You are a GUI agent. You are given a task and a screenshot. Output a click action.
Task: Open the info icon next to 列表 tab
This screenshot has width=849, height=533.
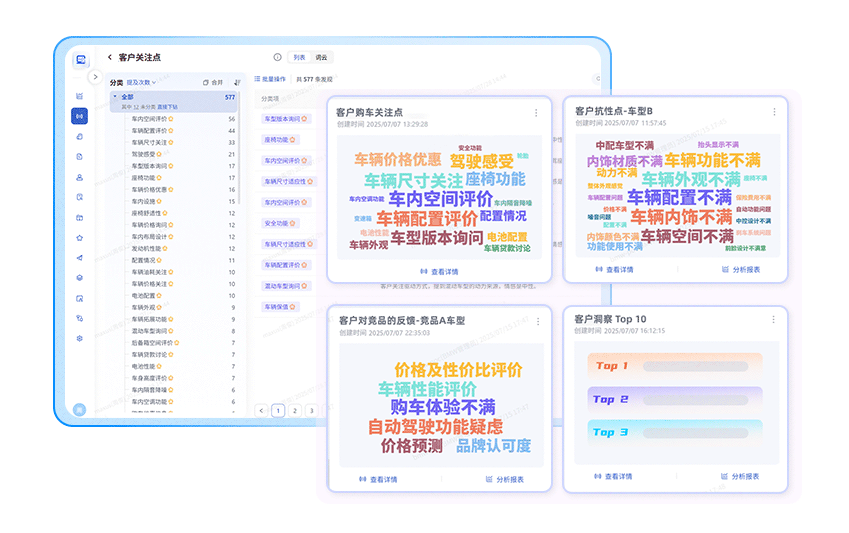pyautogui.click(x=277, y=57)
